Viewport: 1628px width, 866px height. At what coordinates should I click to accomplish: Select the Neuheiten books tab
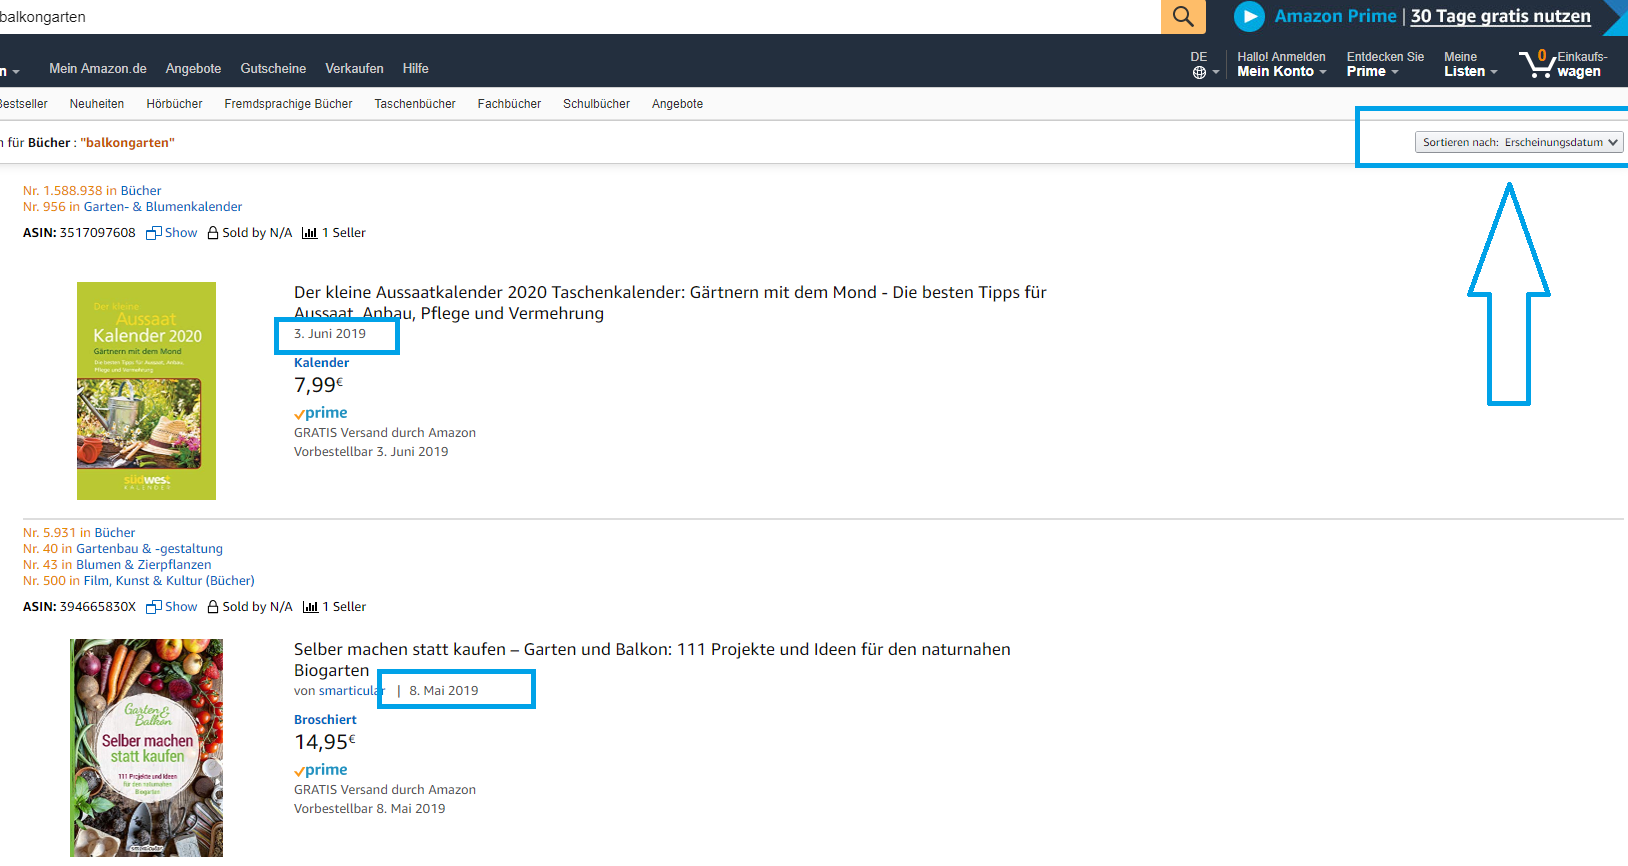coord(97,103)
